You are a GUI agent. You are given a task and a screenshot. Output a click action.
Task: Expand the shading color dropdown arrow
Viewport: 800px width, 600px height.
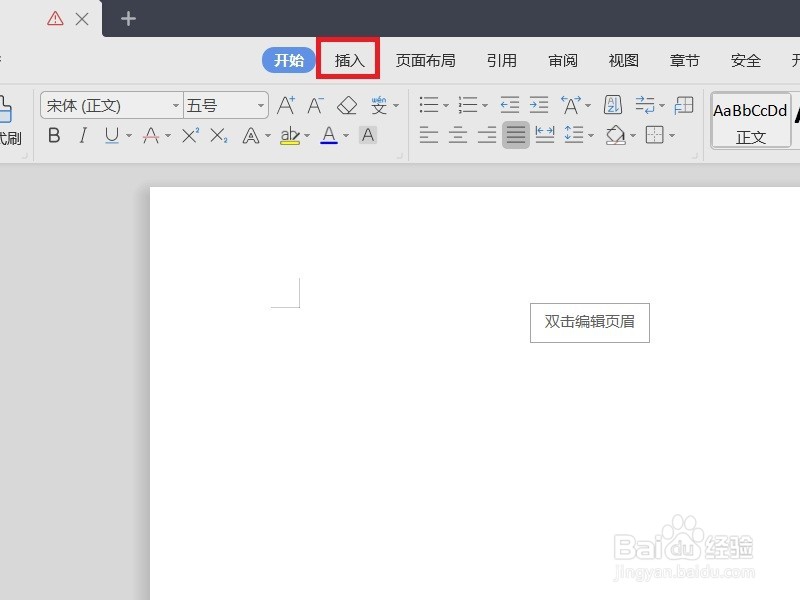tap(633, 136)
